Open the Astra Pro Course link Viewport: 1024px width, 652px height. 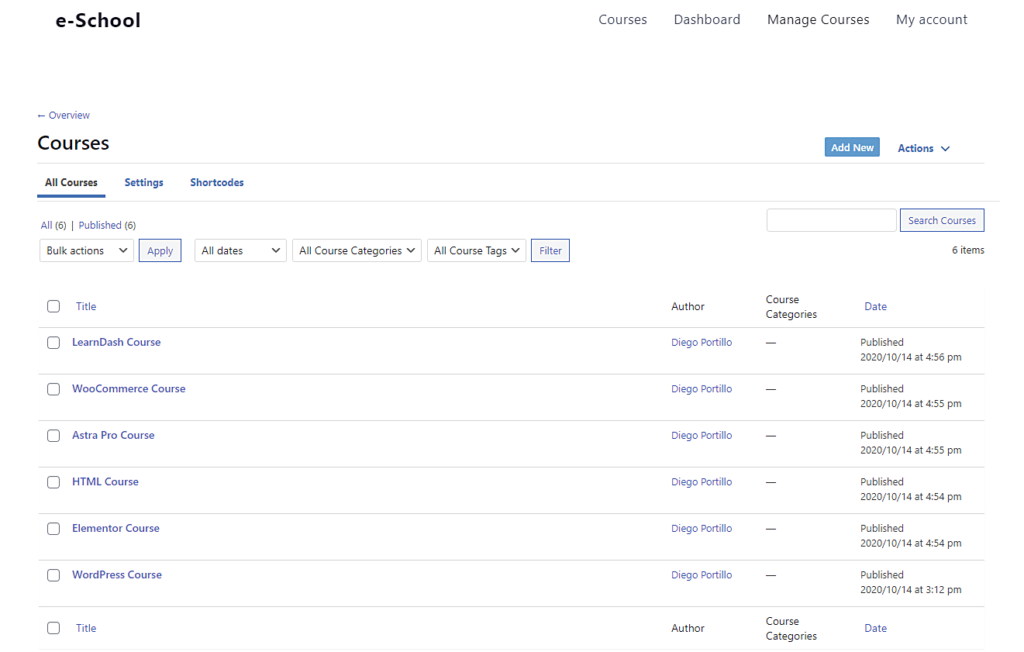[x=113, y=435]
